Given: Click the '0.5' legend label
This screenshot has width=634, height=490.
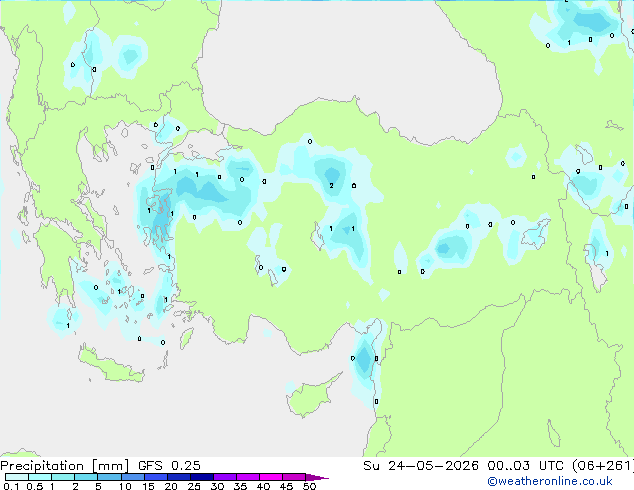Looking at the screenshot, I should pyautogui.click(x=34, y=486).
